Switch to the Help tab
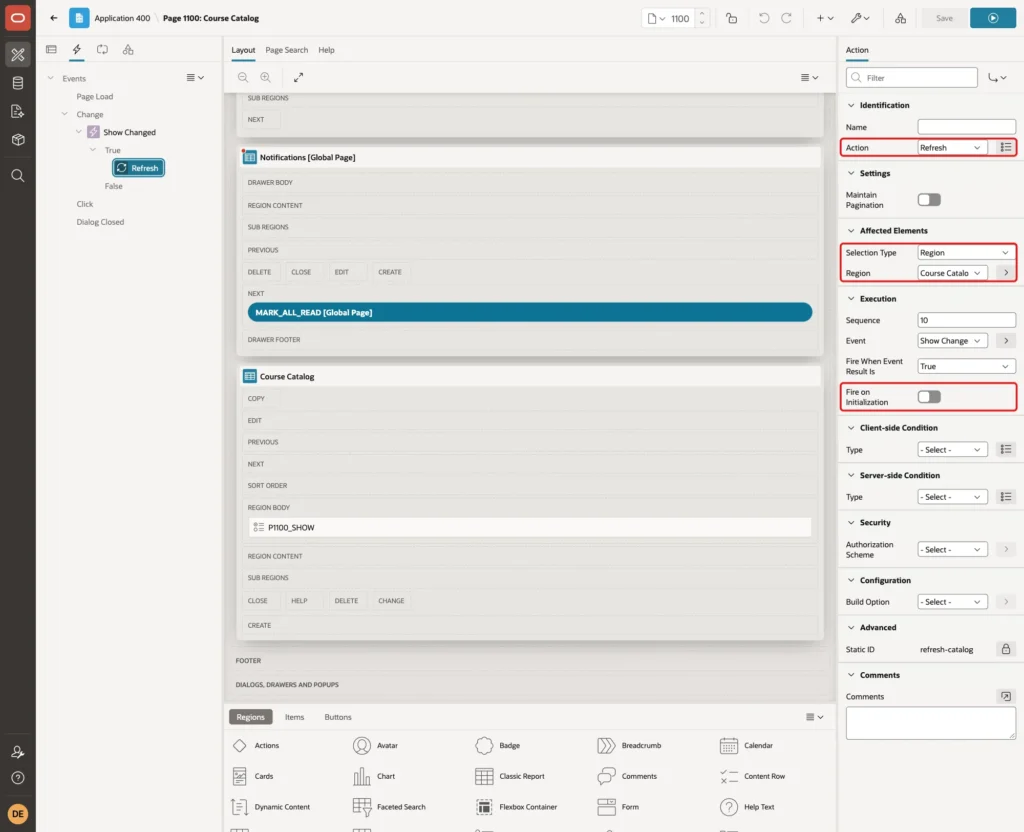The image size is (1024, 832). 327,50
